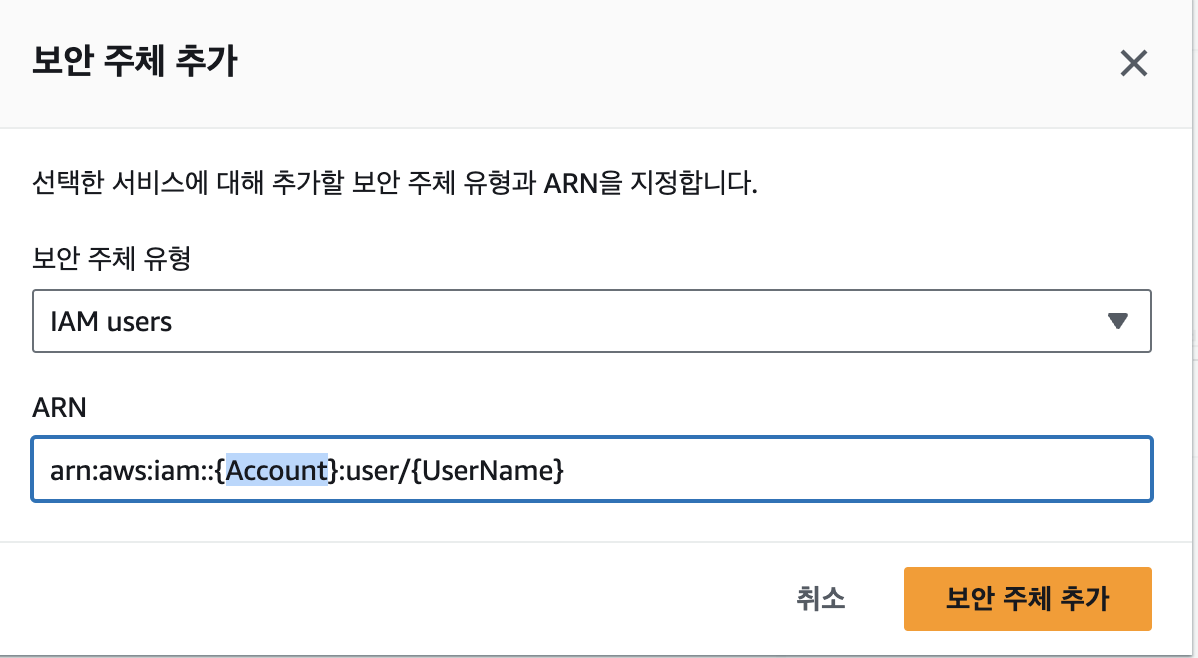Click empty space at end of ARN field

[x=900, y=468]
